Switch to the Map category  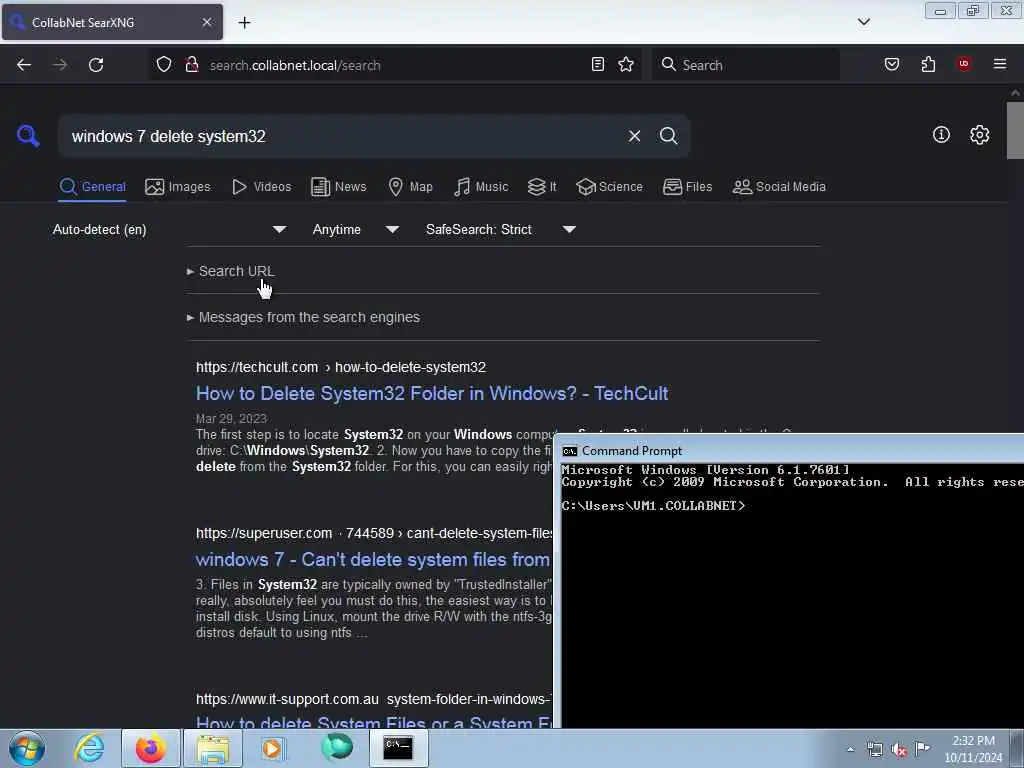[410, 187]
